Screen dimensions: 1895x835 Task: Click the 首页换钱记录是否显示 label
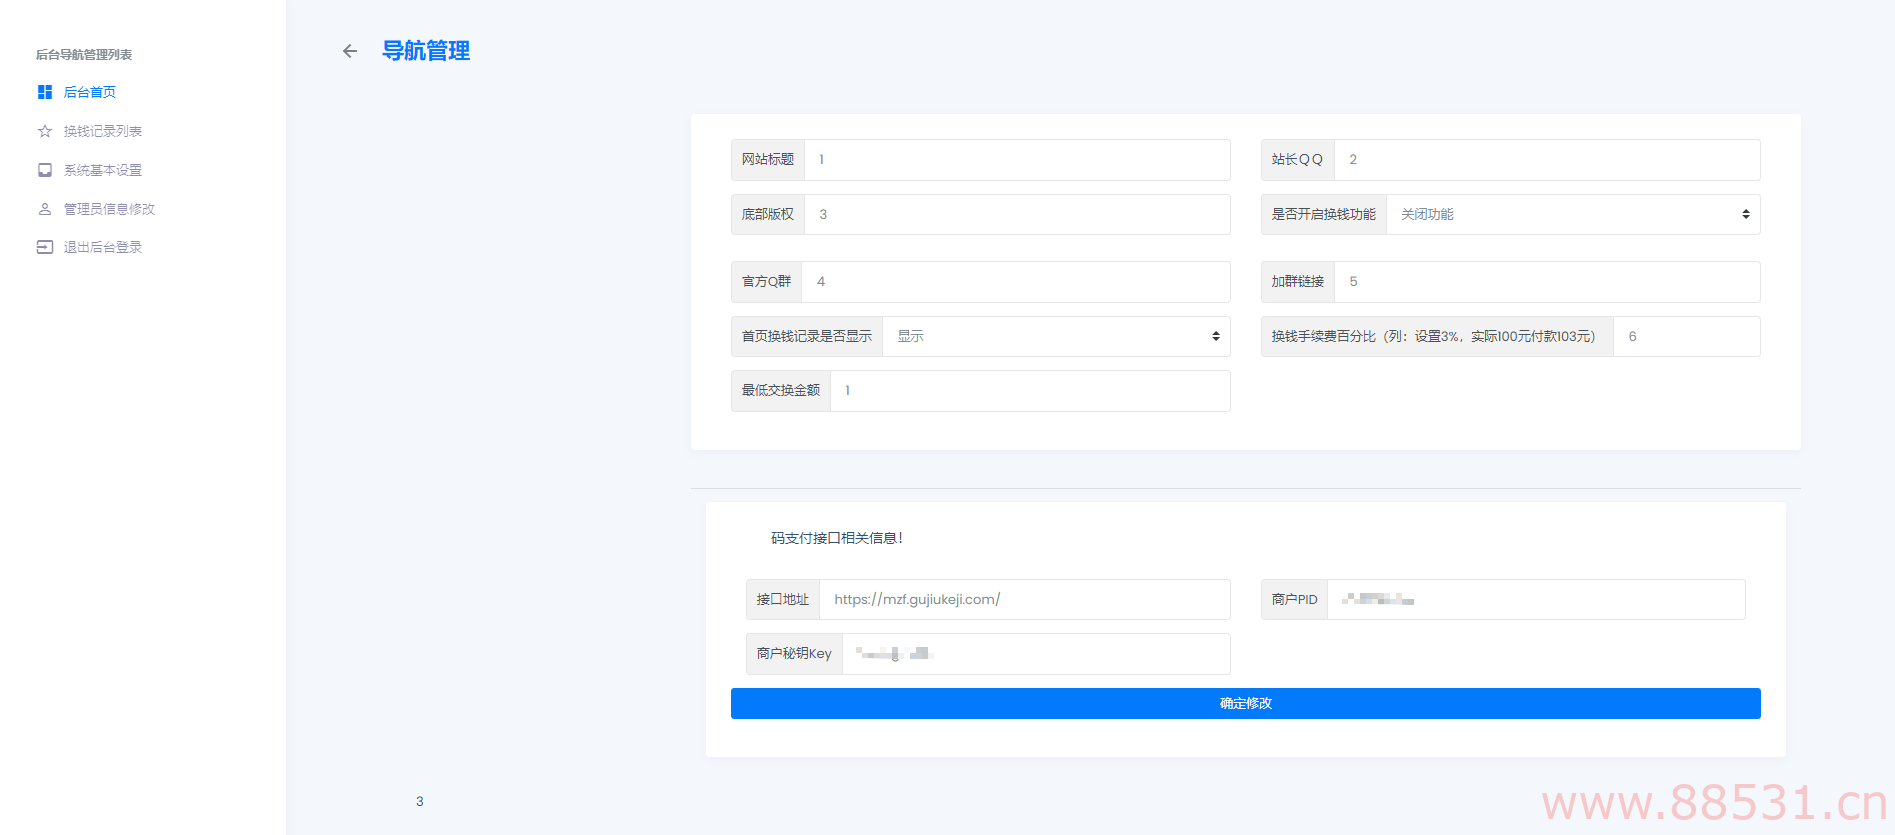(807, 336)
